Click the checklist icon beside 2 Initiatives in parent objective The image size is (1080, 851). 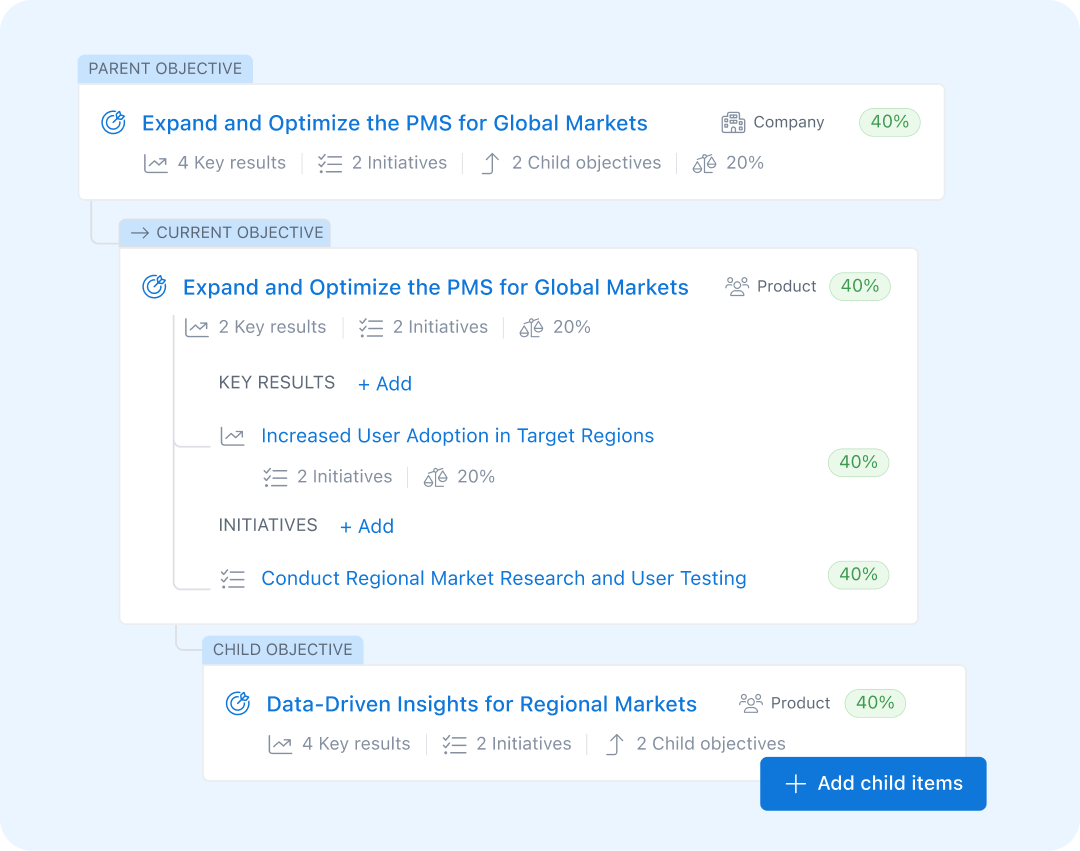(330, 164)
